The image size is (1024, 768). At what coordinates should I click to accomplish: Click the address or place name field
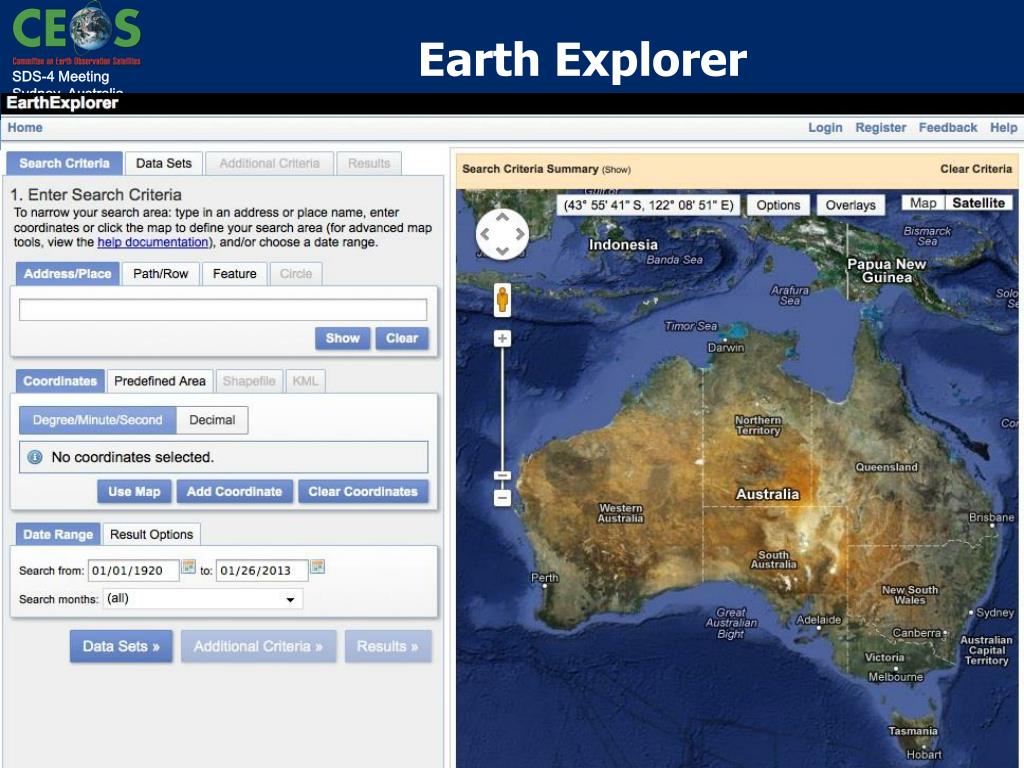(223, 310)
